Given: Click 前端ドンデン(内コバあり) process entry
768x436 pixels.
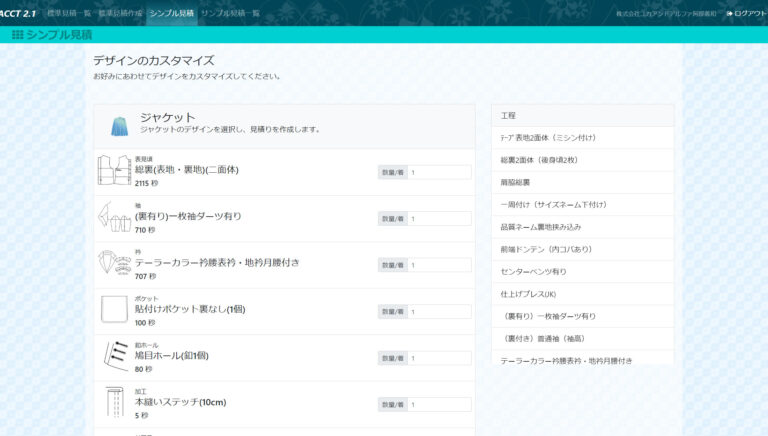Looking at the screenshot, I should [582, 249].
